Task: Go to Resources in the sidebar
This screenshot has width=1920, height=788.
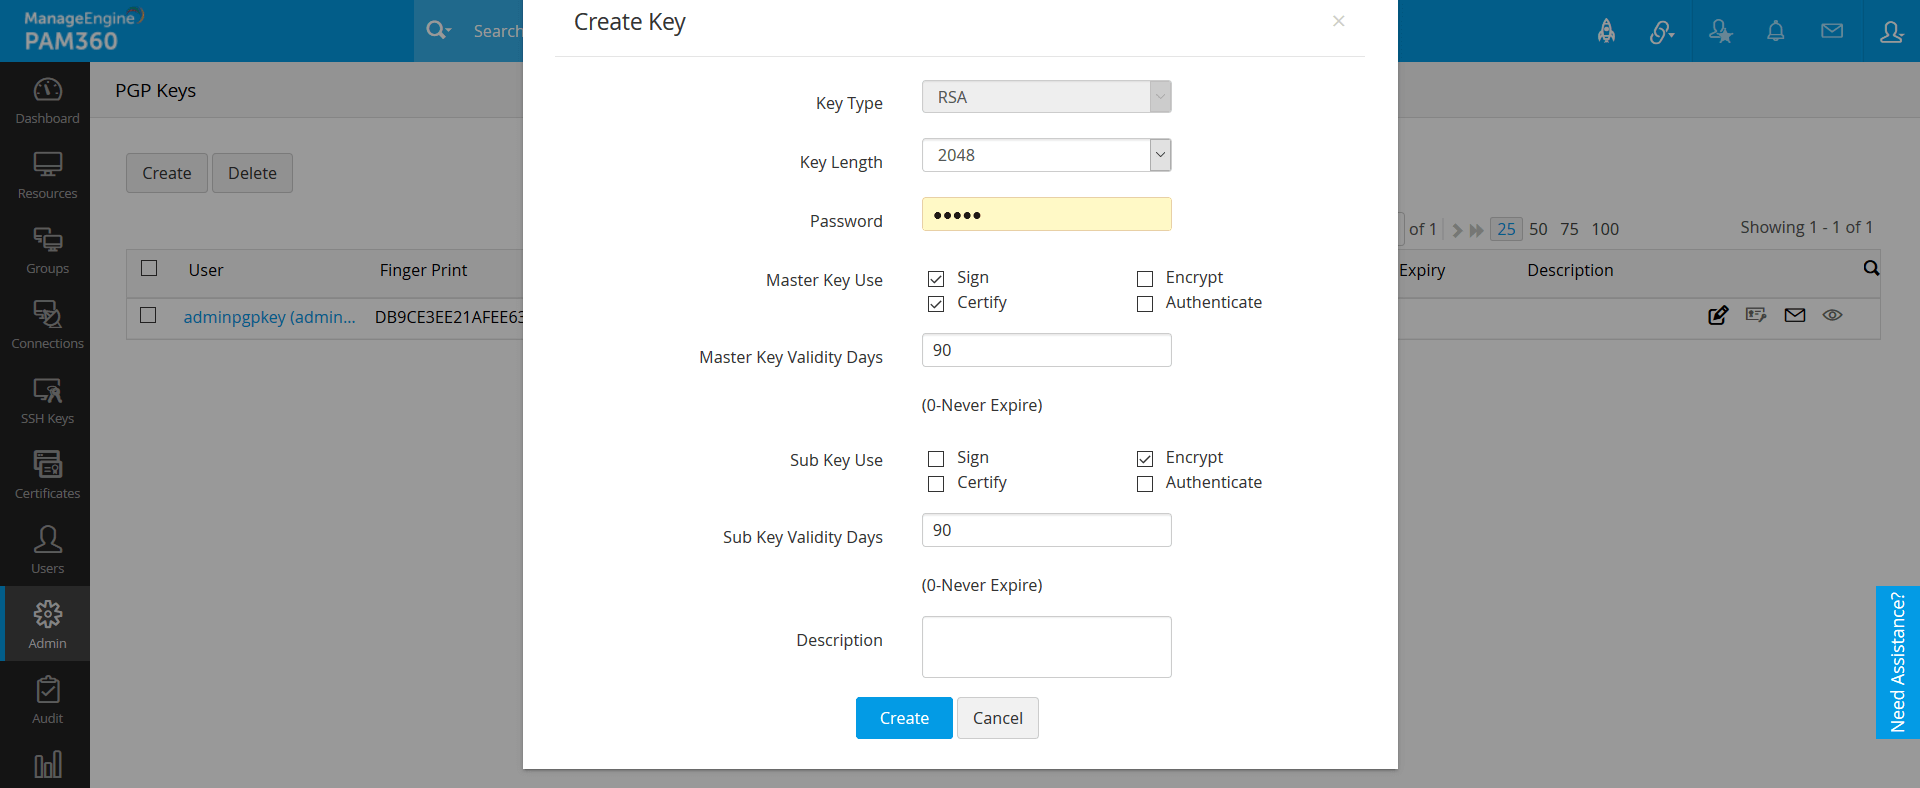Action: point(47,175)
